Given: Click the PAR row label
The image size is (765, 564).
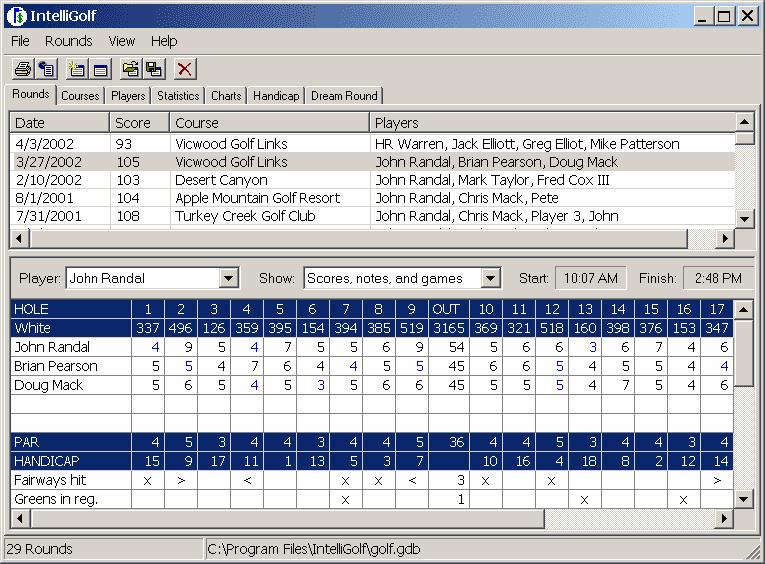Looking at the screenshot, I should pyautogui.click(x=26, y=442).
